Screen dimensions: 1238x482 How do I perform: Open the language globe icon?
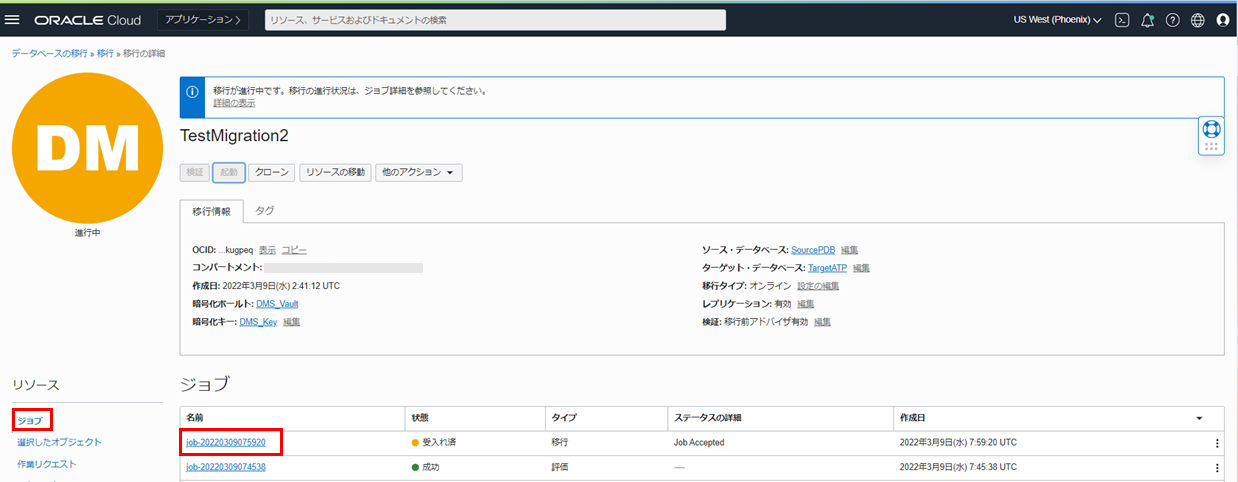click(1197, 20)
